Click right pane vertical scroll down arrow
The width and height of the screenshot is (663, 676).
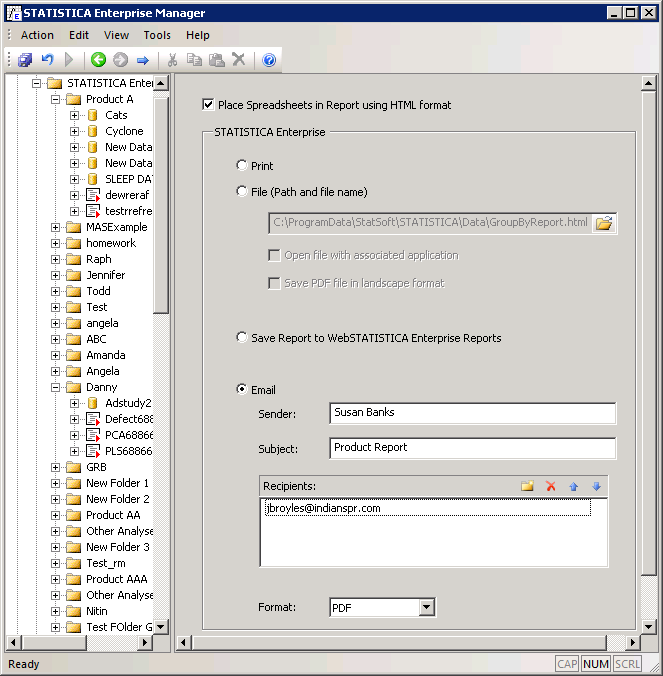(648, 626)
